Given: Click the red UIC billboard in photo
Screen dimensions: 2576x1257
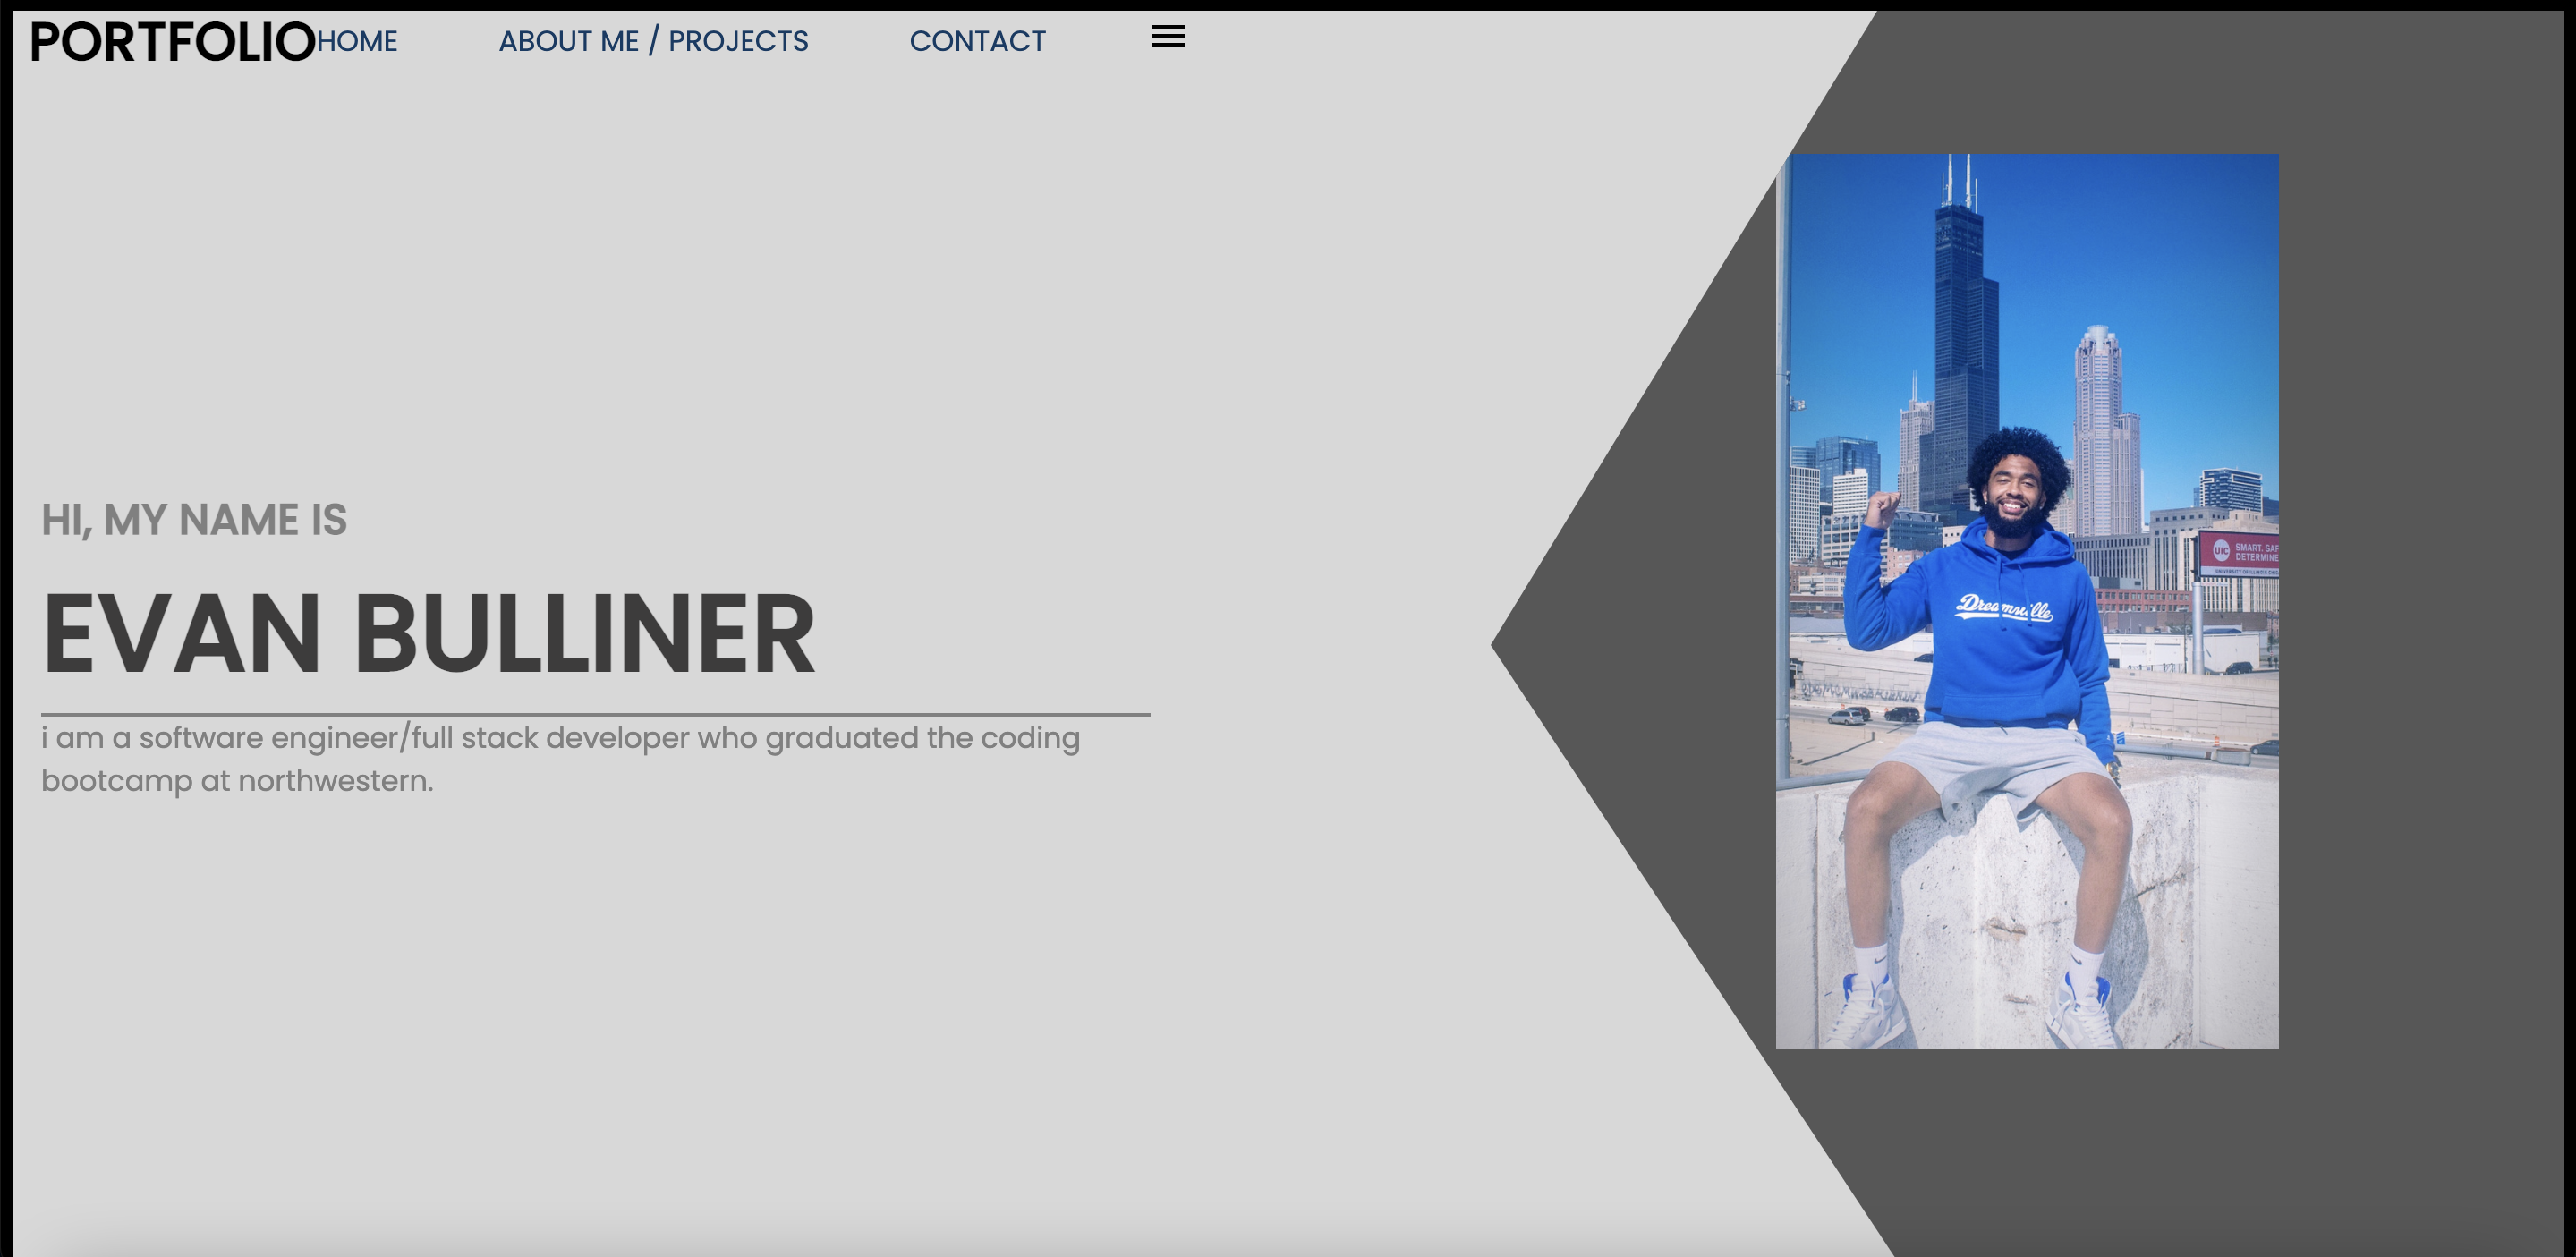Looking at the screenshot, I should 2239,553.
